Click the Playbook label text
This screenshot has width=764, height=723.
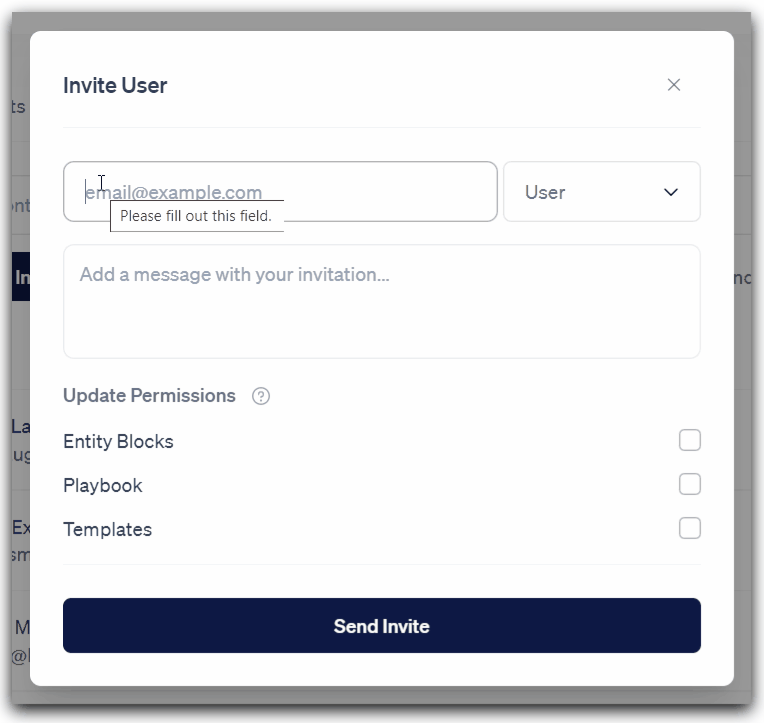tap(103, 486)
